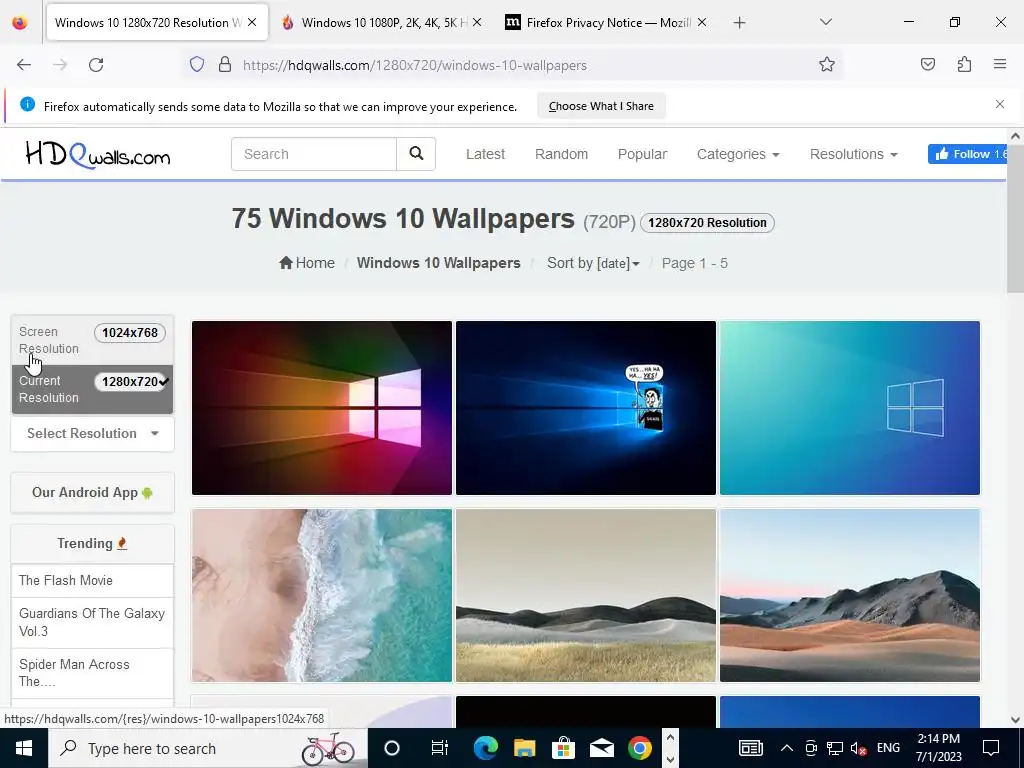The image size is (1024, 768).
Task: Open the tracking protection shield icon
Action: pos(197,65)
